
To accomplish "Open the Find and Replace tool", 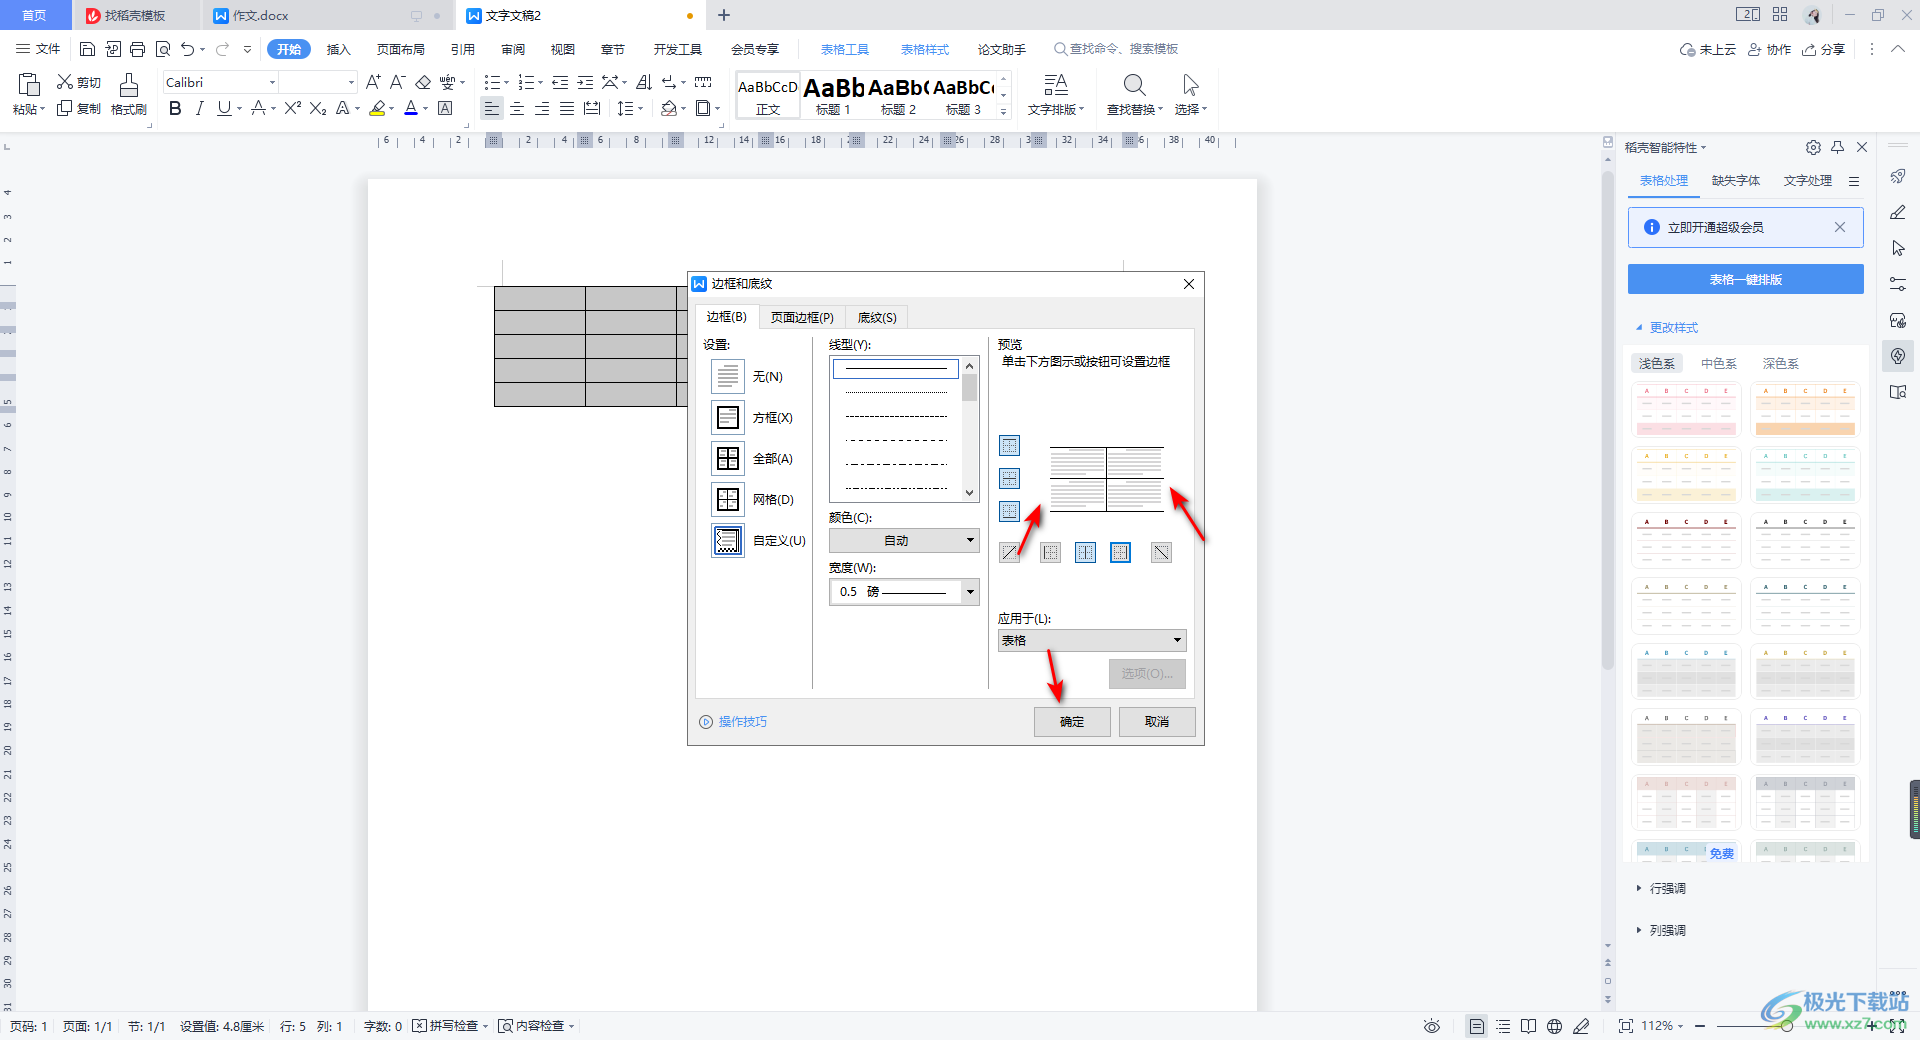I will pyautogui.click(x=1134, y=95).
